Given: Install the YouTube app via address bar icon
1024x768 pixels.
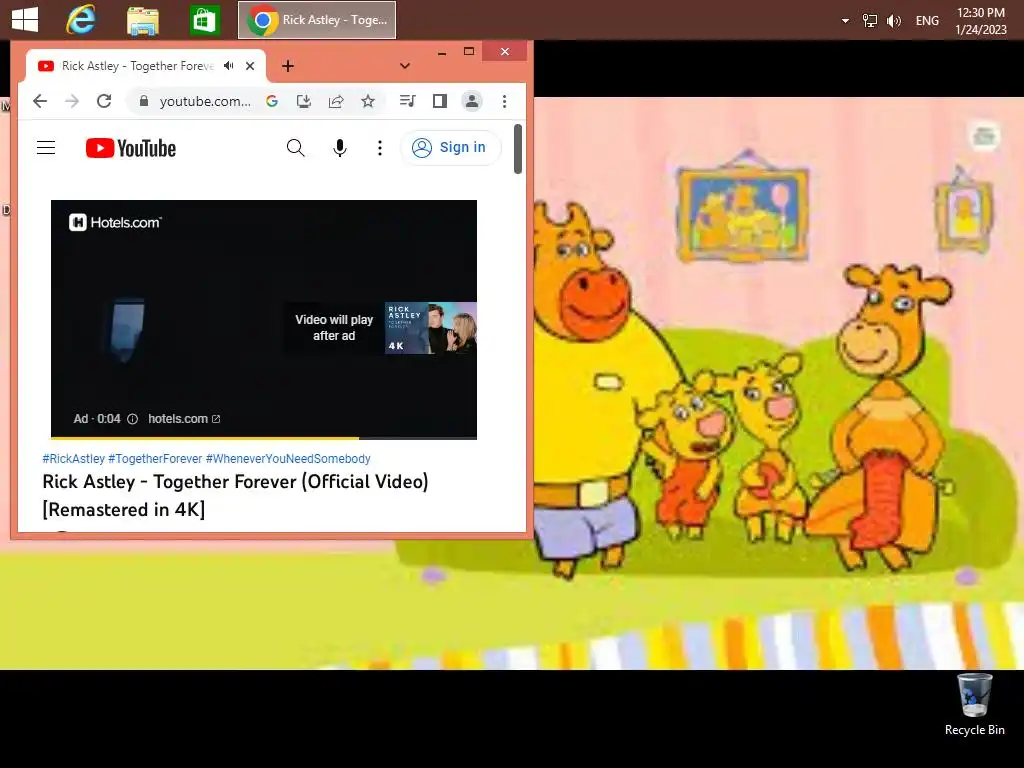Looking at the screenshot, I should click(x=304, y=101).
